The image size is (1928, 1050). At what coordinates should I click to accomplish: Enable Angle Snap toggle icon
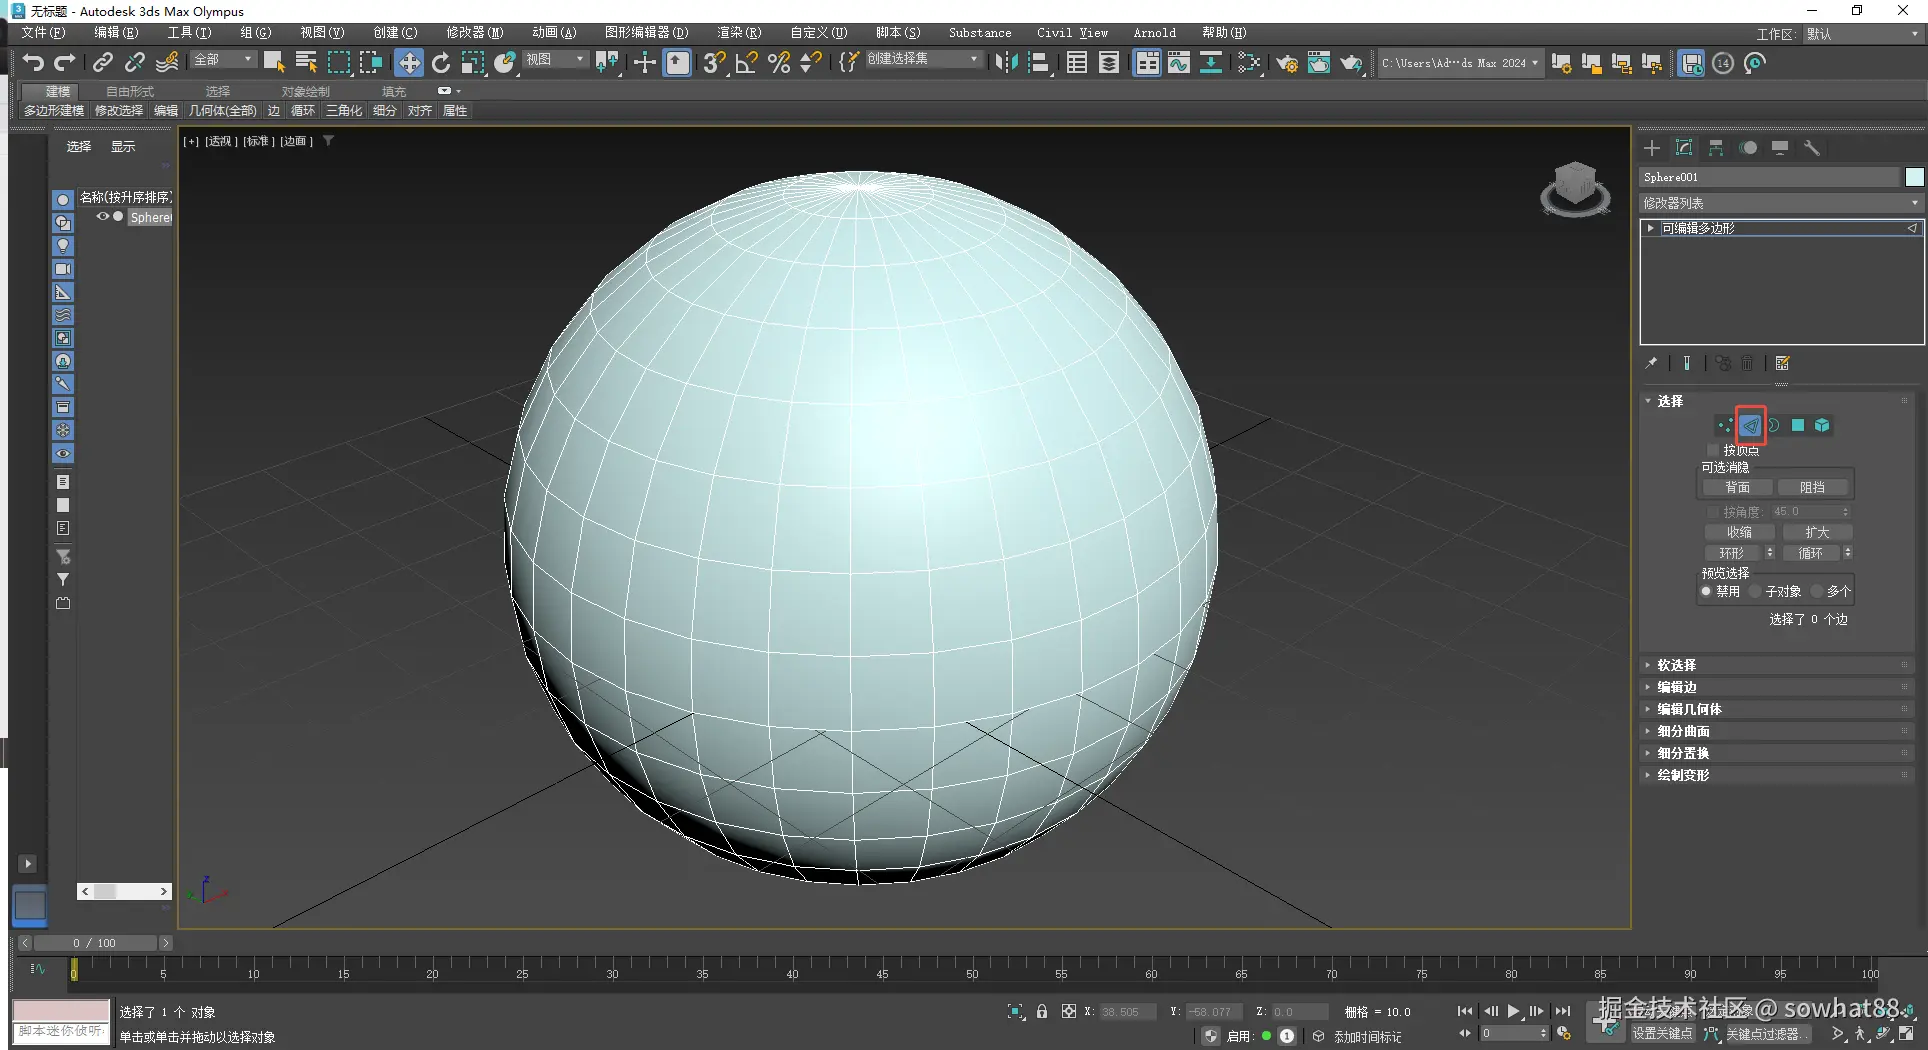(x=746, y=63)
